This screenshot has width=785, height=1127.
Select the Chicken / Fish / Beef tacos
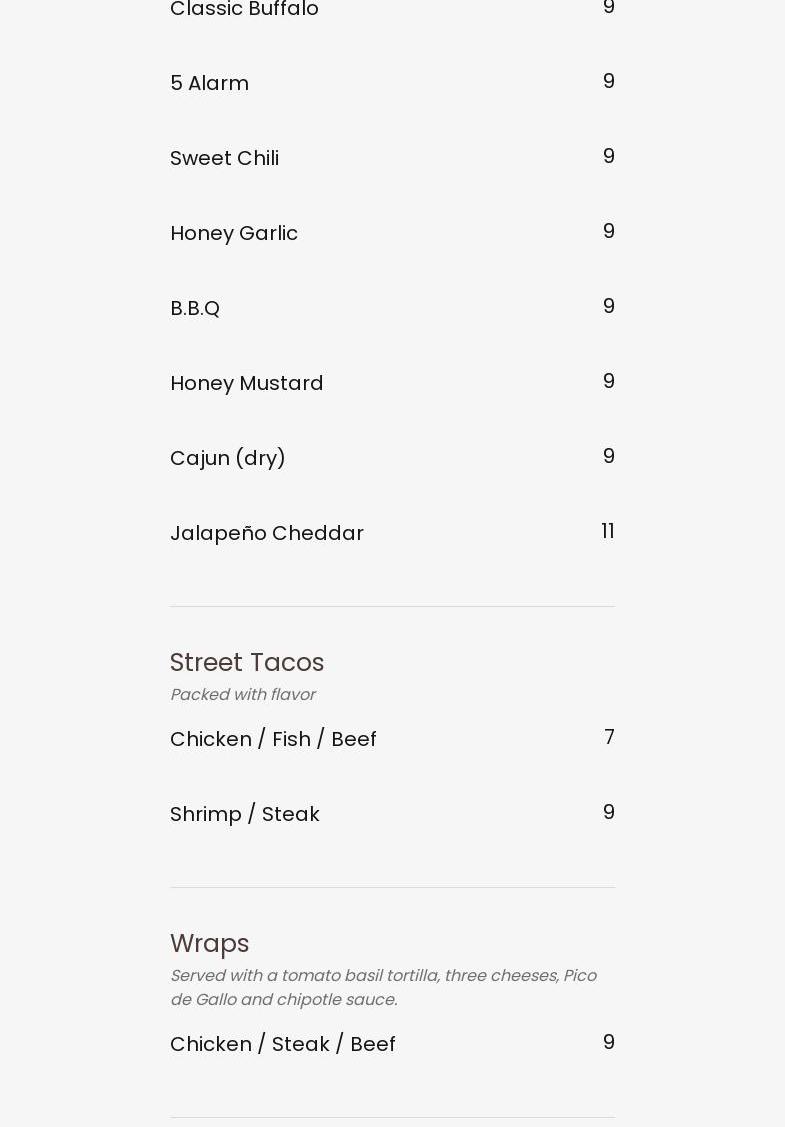[x=273, y=739]
